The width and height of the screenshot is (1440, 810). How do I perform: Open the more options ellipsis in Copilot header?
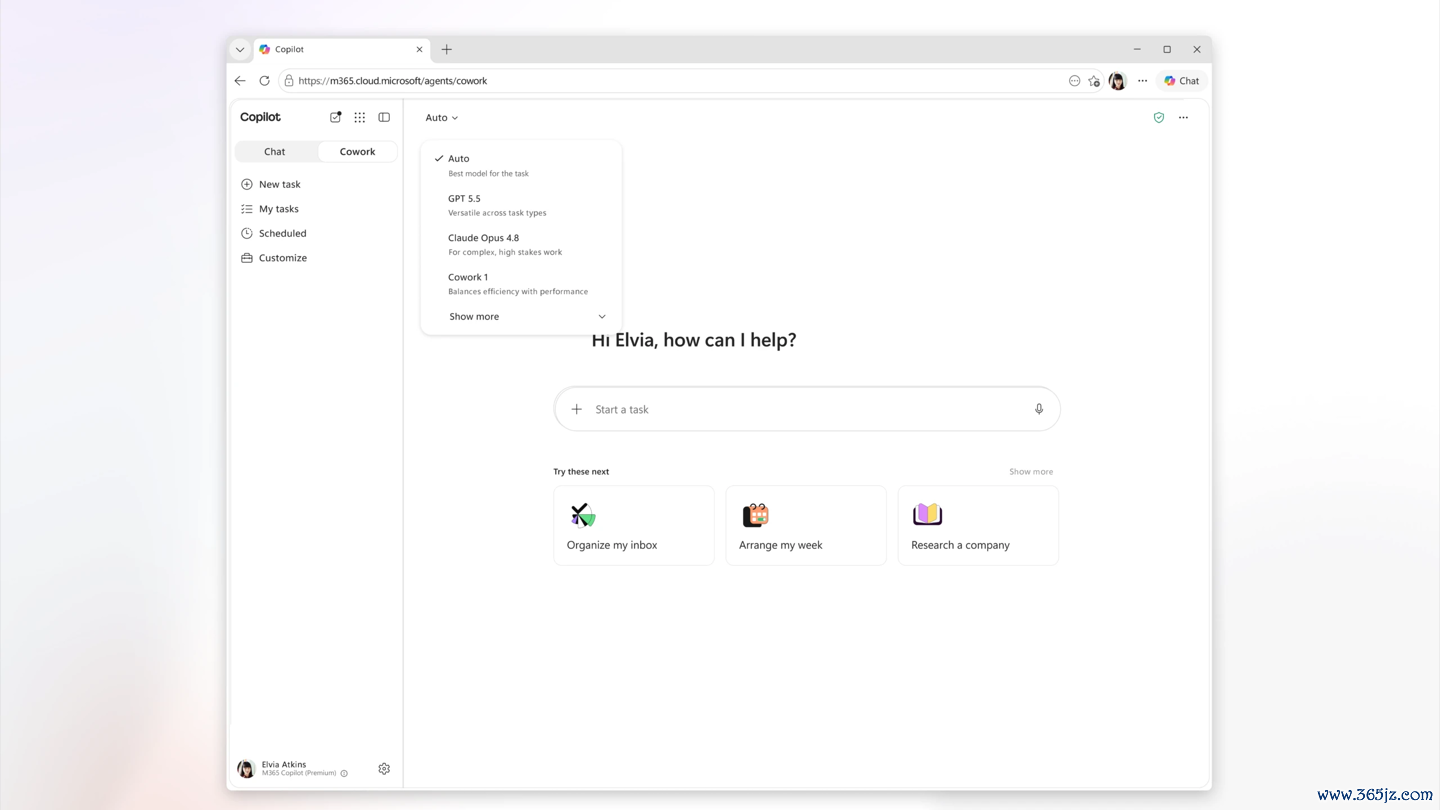pos(1184,118)
